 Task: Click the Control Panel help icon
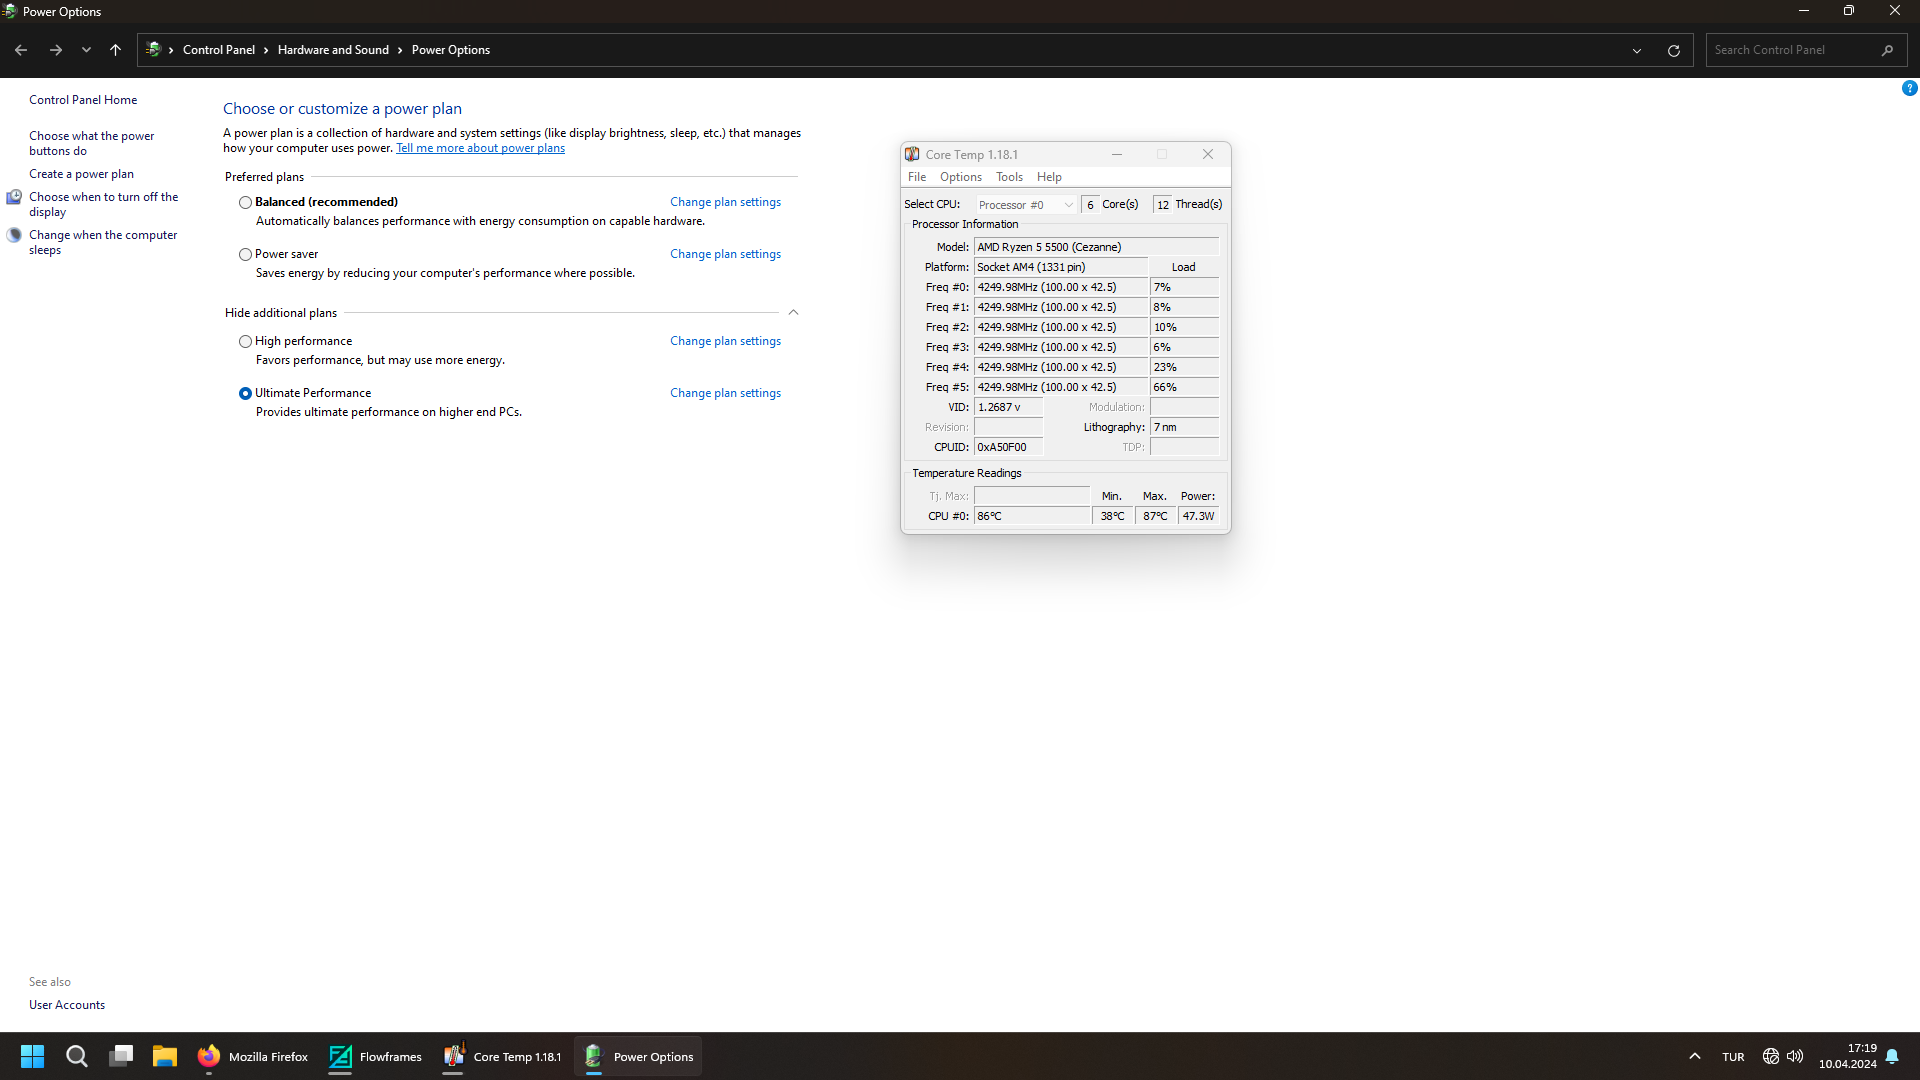pos(1909,89)
